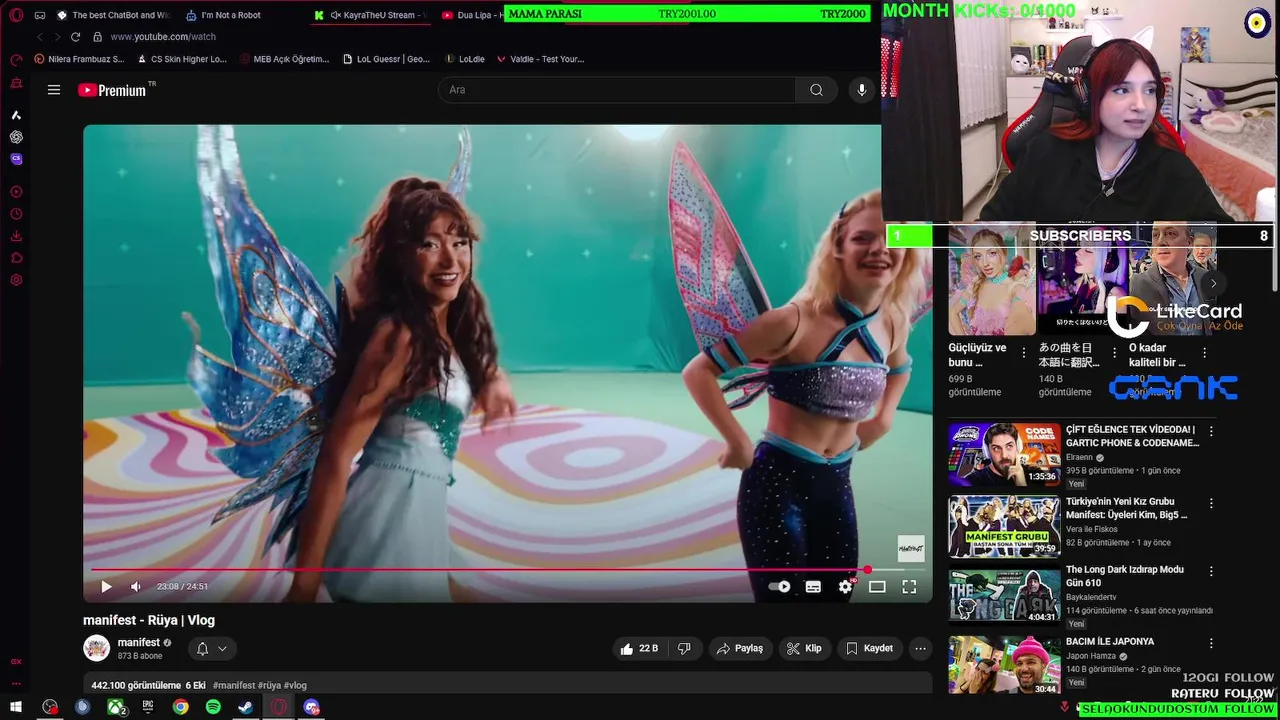Open Extensions cube in Opera sidebar

[x=16, y=258]
